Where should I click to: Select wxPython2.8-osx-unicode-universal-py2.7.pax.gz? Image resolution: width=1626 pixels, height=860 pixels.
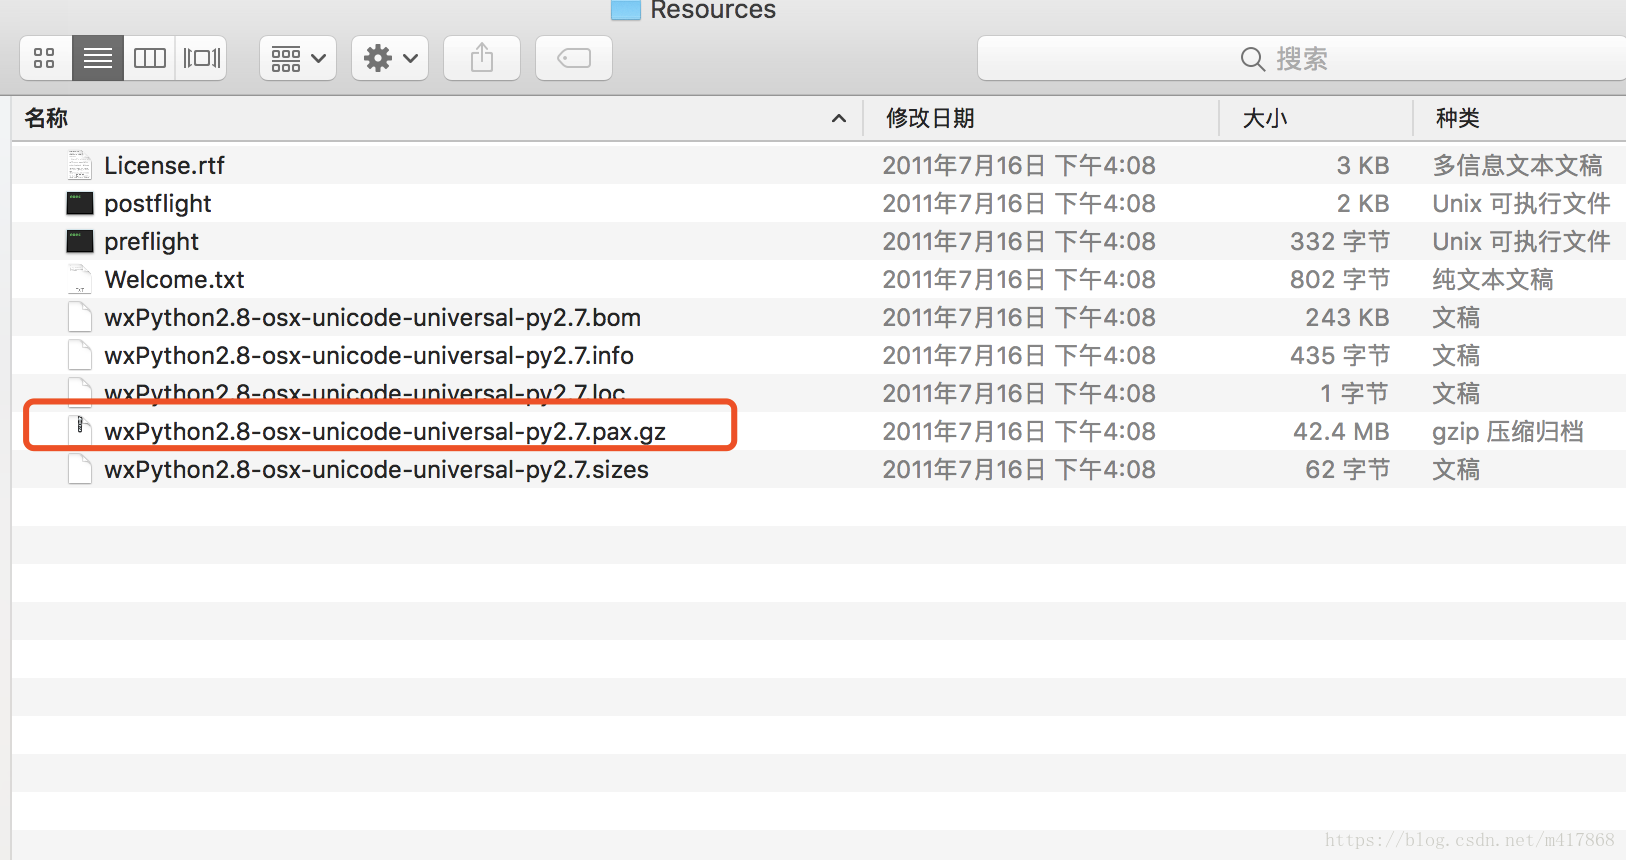point(385,431)
